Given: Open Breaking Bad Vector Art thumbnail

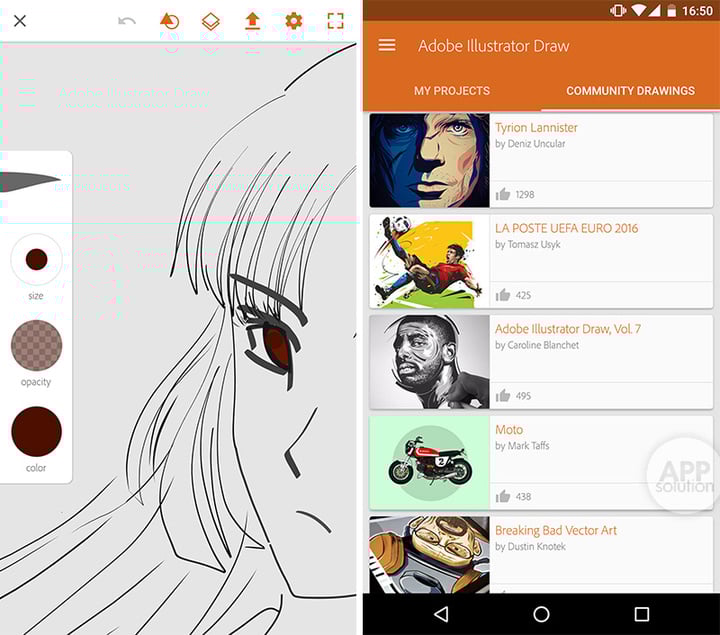Looking at the screenshot, I should (429, 555).
